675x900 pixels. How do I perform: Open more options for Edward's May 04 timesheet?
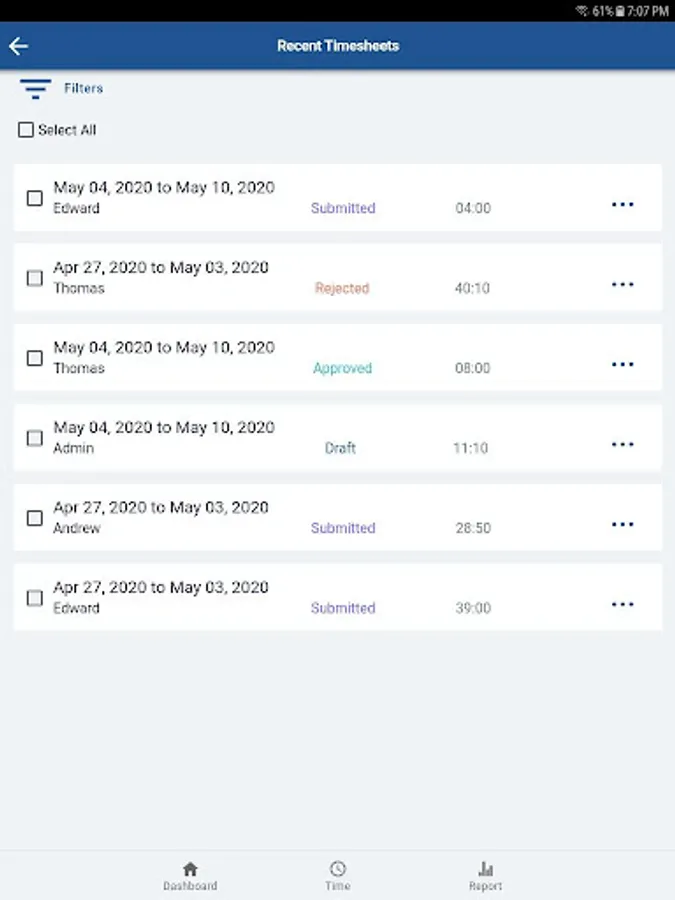pos(622,205)
